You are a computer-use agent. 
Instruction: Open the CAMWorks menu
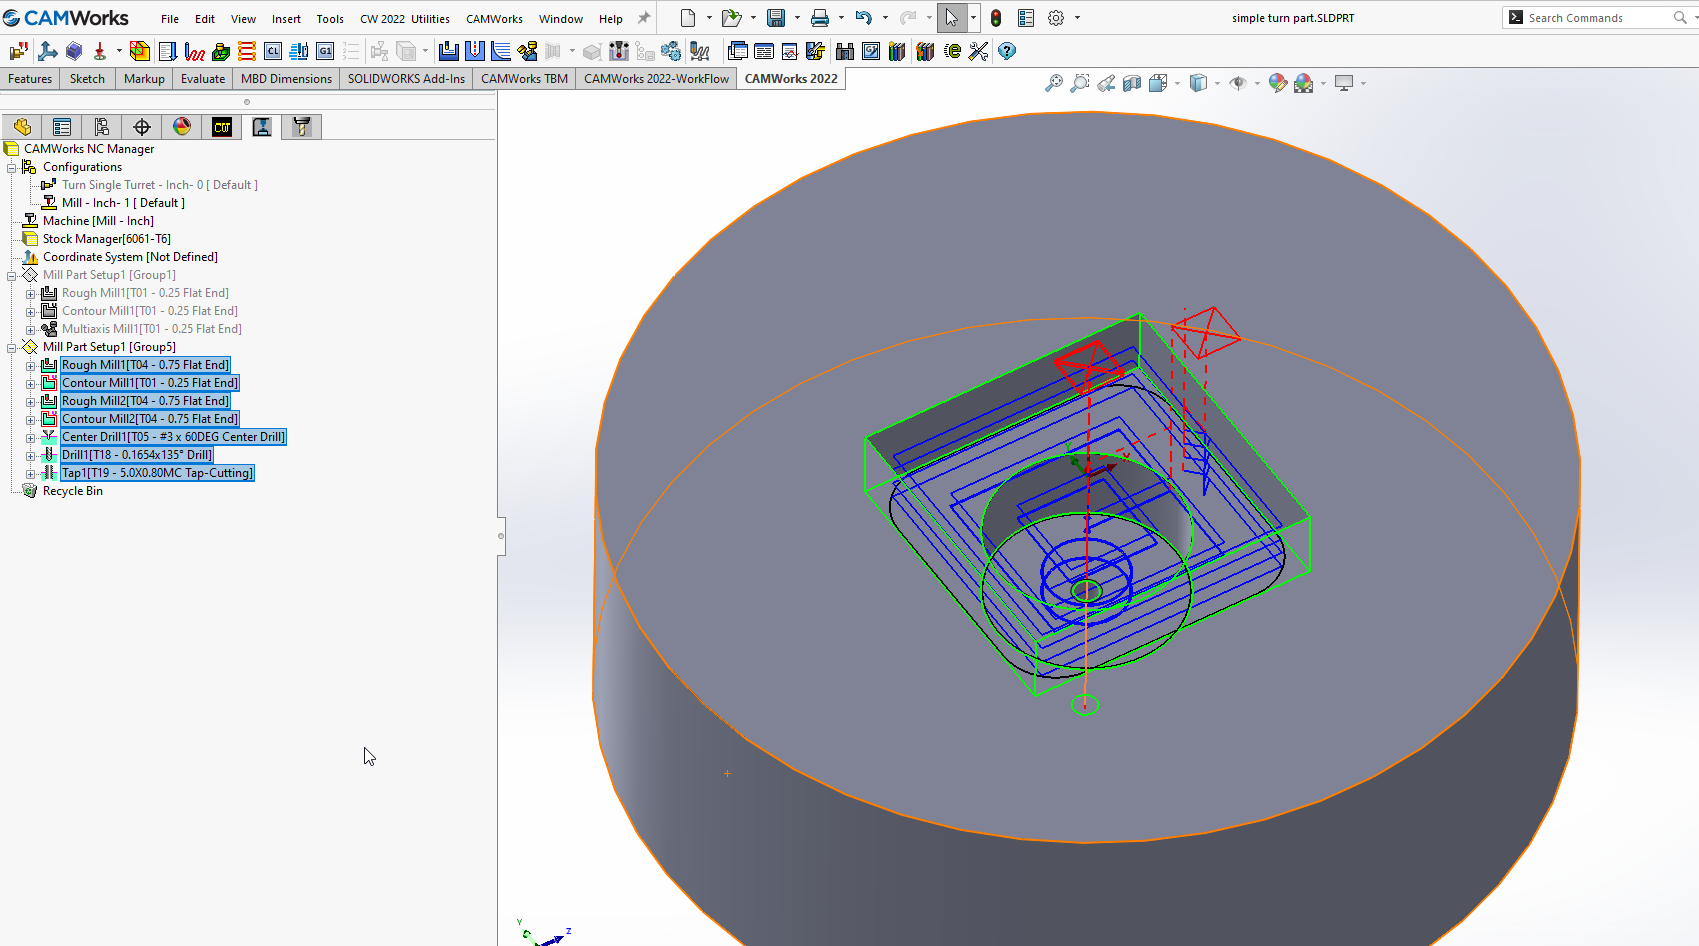point(494,19)
